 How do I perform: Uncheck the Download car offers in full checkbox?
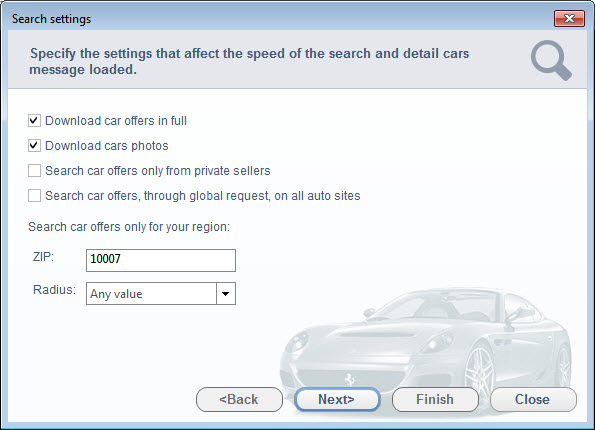coord(34,121)
